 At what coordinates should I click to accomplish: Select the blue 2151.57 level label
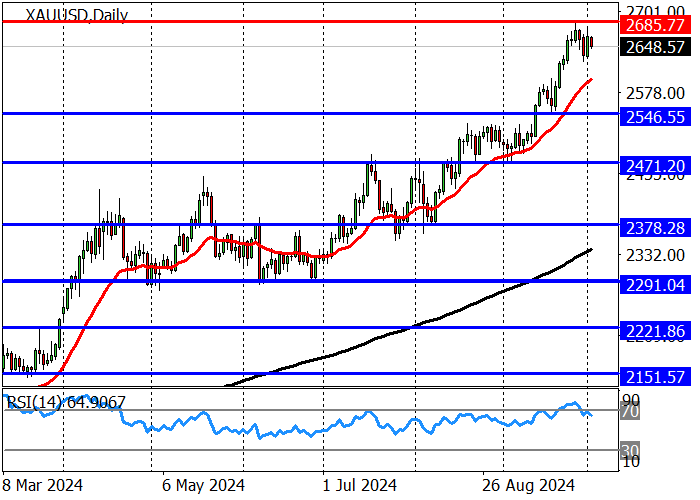click(655, 377)
